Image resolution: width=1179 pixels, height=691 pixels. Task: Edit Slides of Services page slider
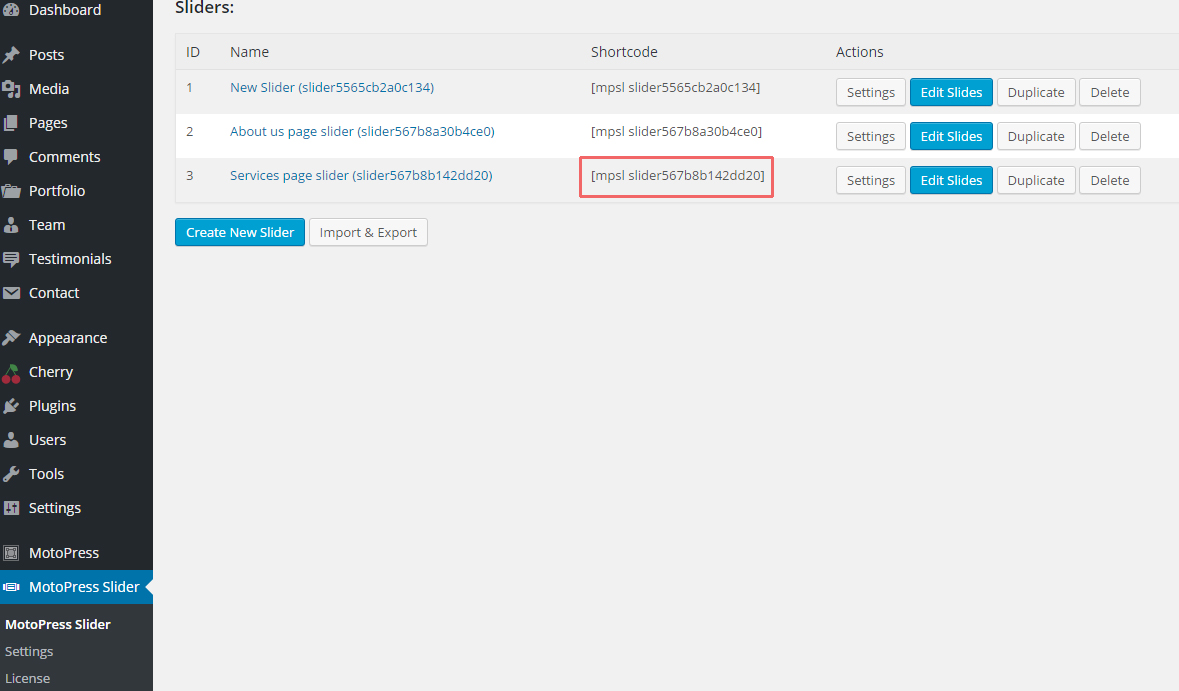[x=951, y=180]
